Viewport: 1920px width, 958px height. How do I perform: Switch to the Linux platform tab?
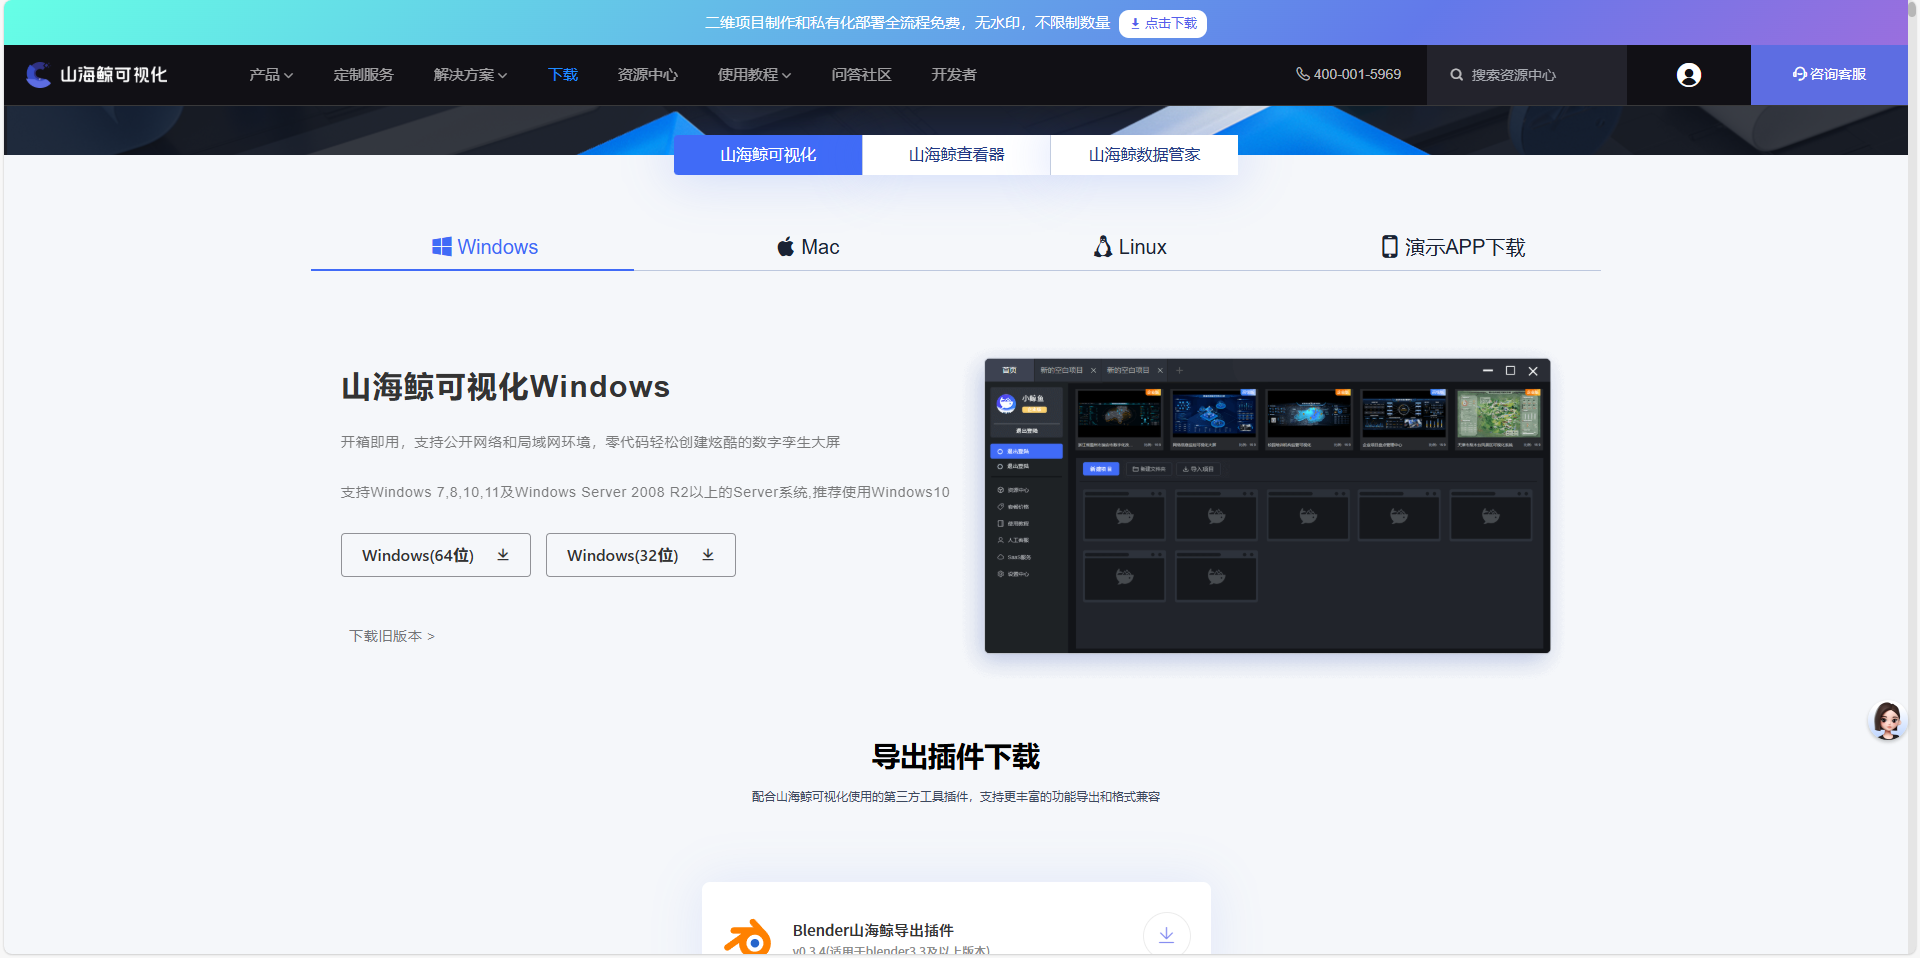(1130, 247)
